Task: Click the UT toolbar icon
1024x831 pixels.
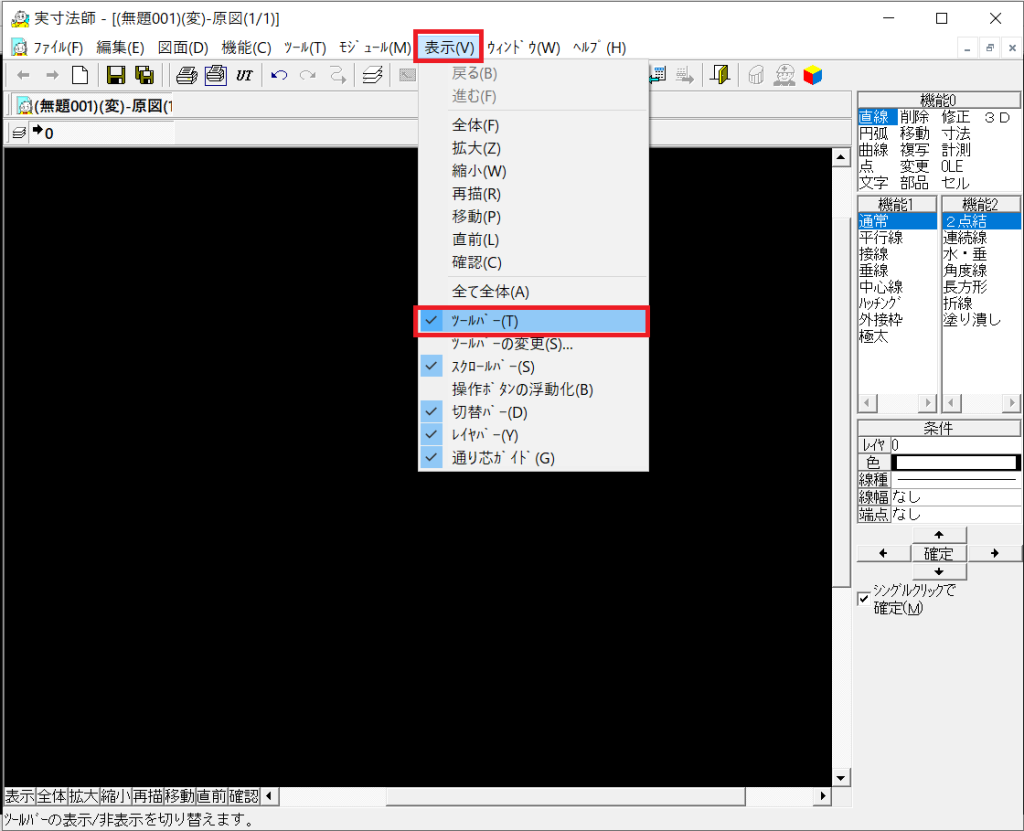Action: [244, 76]
